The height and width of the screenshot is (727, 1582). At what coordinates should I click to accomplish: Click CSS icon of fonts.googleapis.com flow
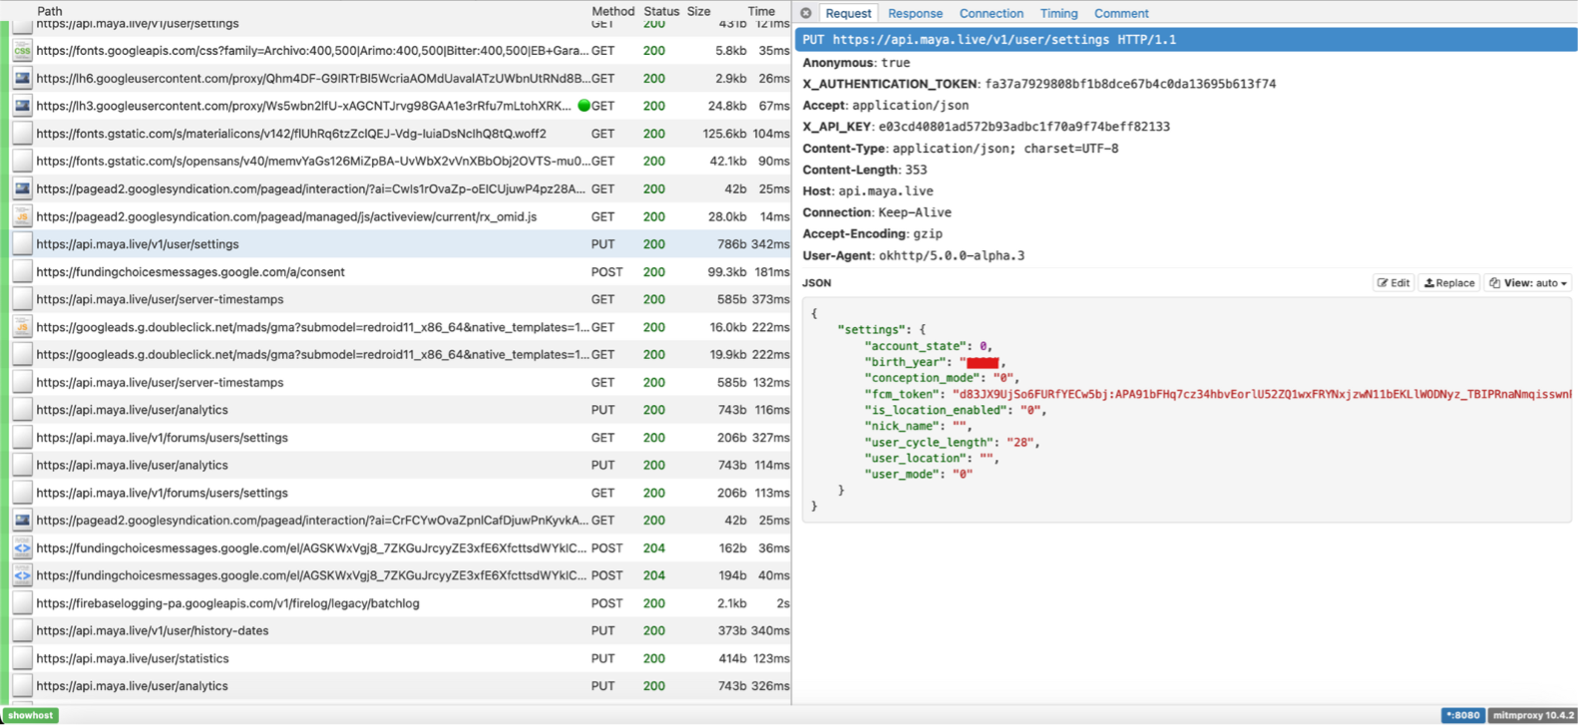22,51
